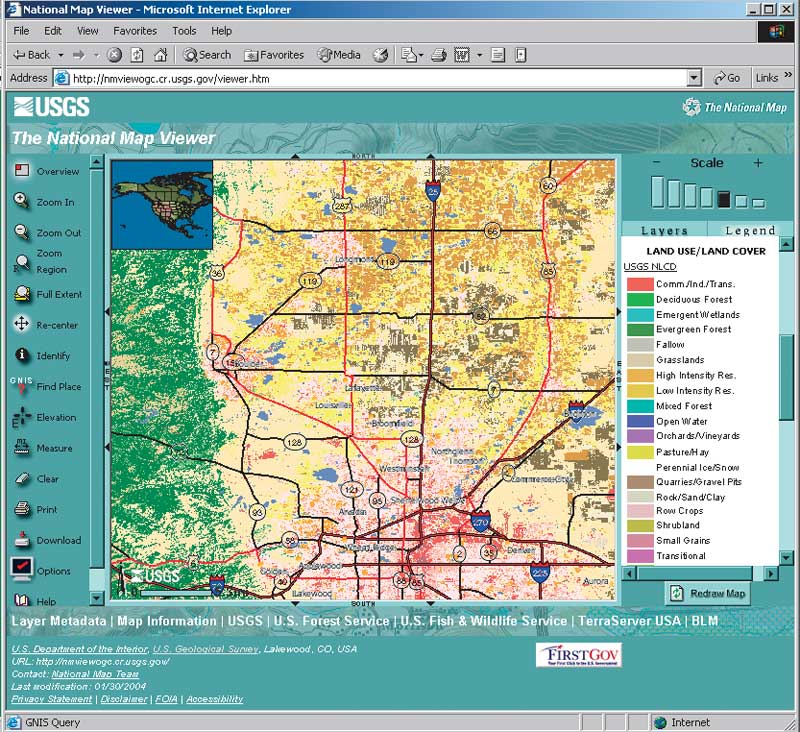Click the Open Water color swatch

click(x=640, y=421)
